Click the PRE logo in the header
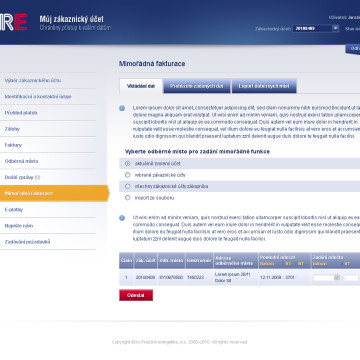 (13, 22)
